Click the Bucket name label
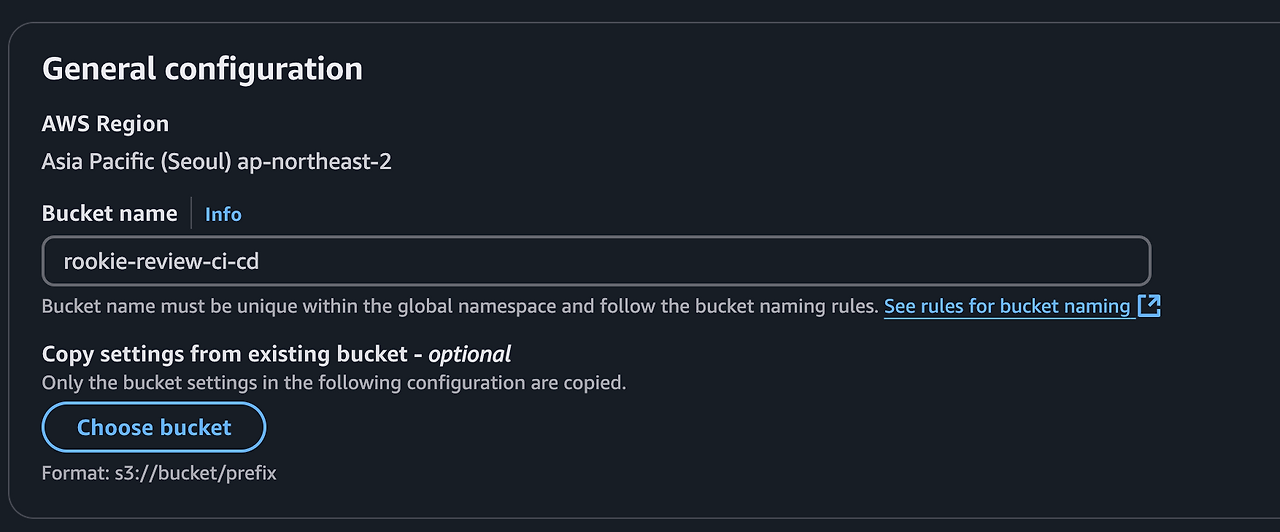 click(110, 213)
